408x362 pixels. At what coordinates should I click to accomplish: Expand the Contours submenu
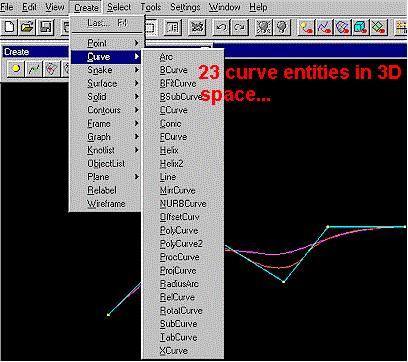point(106,110)
